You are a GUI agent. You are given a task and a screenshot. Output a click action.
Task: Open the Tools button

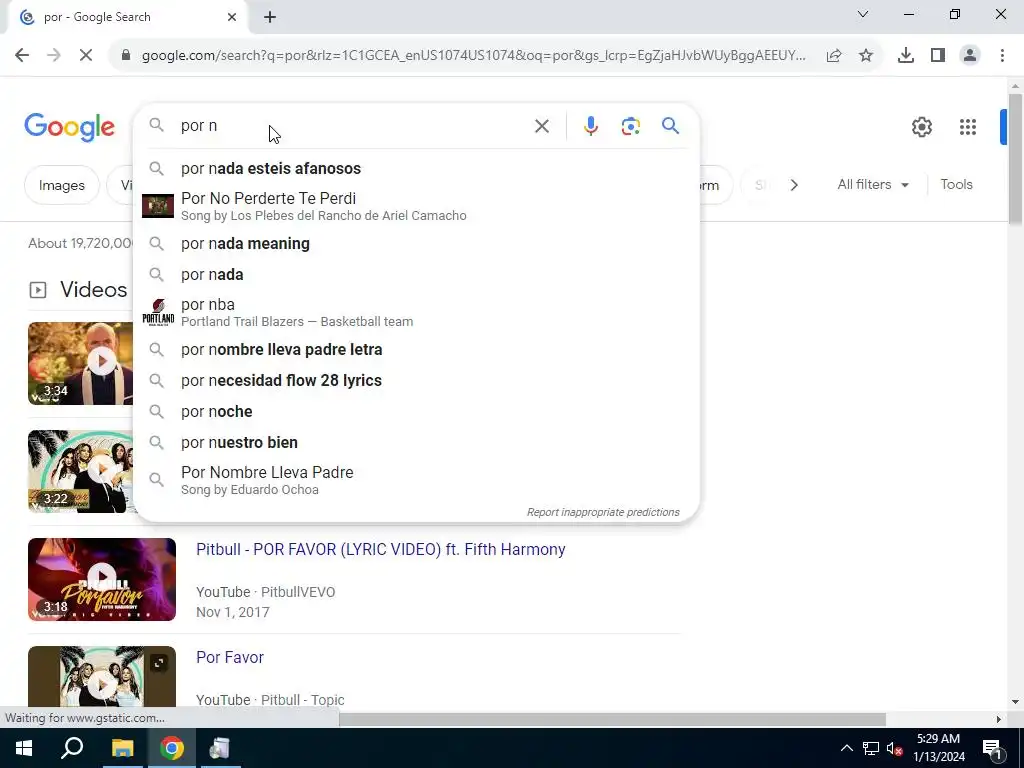coord(956,185)
